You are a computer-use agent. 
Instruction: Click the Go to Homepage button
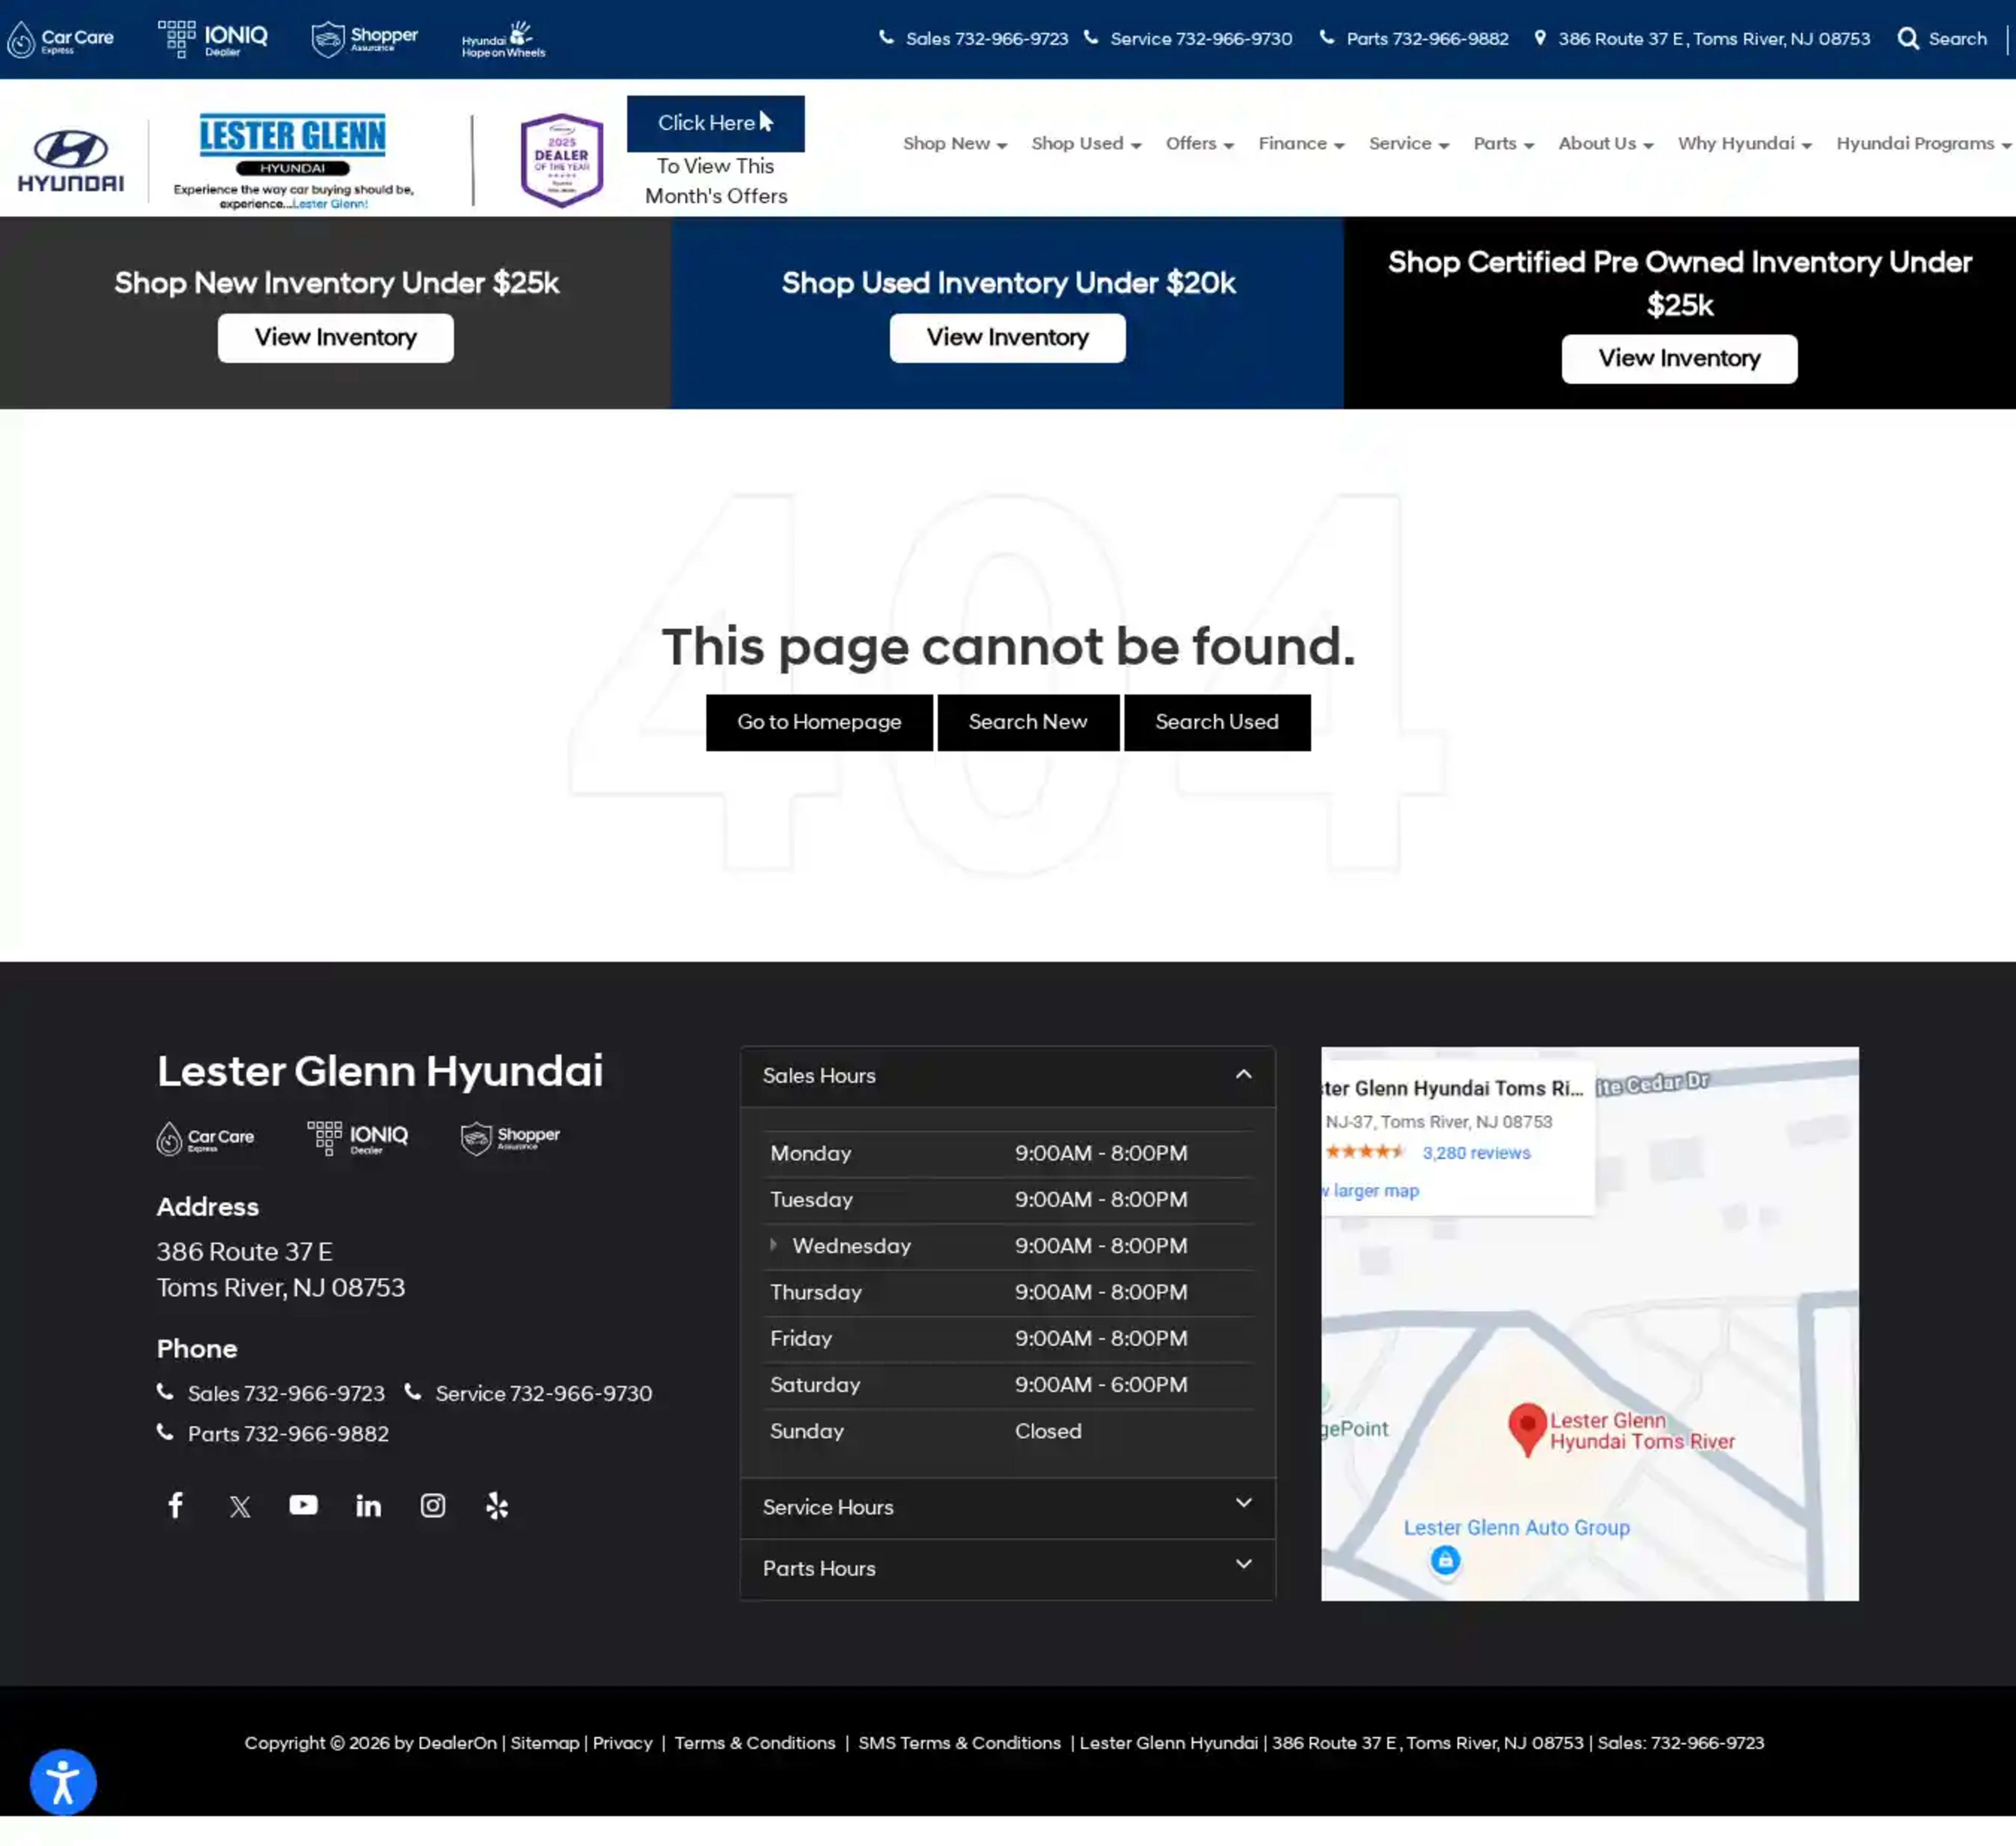[x=819, y=722]
